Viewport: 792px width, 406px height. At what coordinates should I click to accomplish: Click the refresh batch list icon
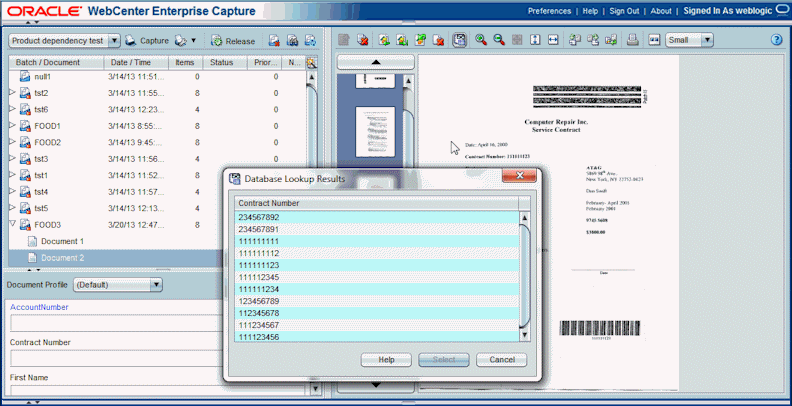[311, 41]
